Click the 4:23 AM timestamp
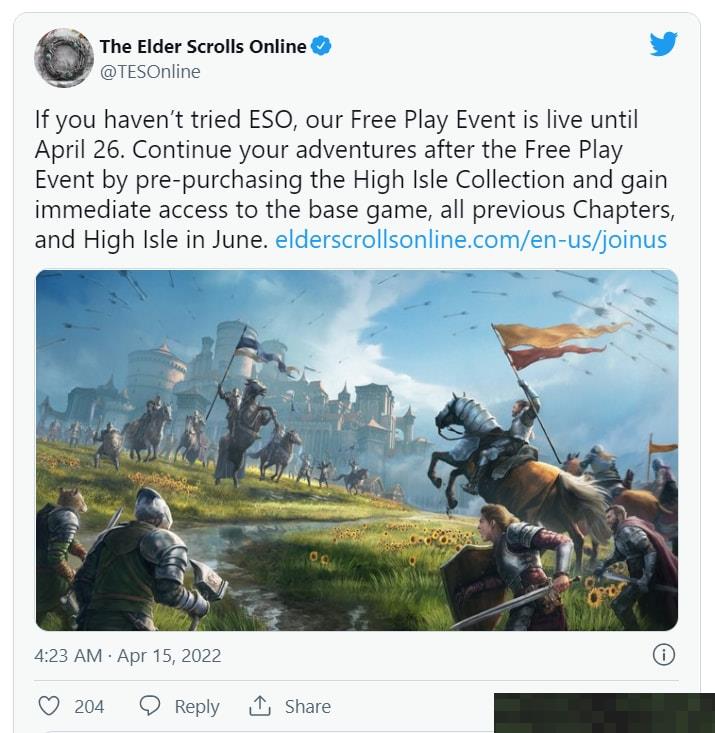Viewport: 715px width, 733px height. [68, 655]
